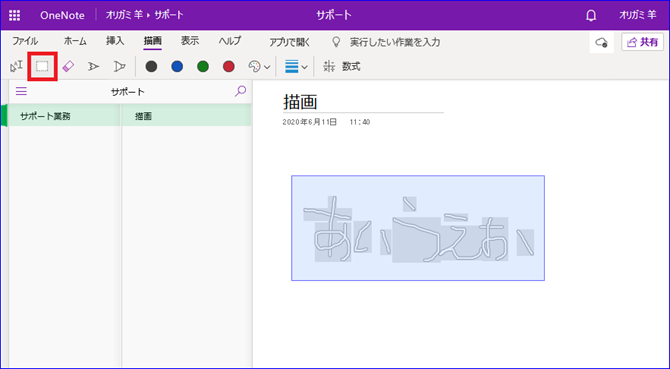Screen dimensions: 670x369
Task: Click the notebook search magnifier icon
Action: coord(241,91)
